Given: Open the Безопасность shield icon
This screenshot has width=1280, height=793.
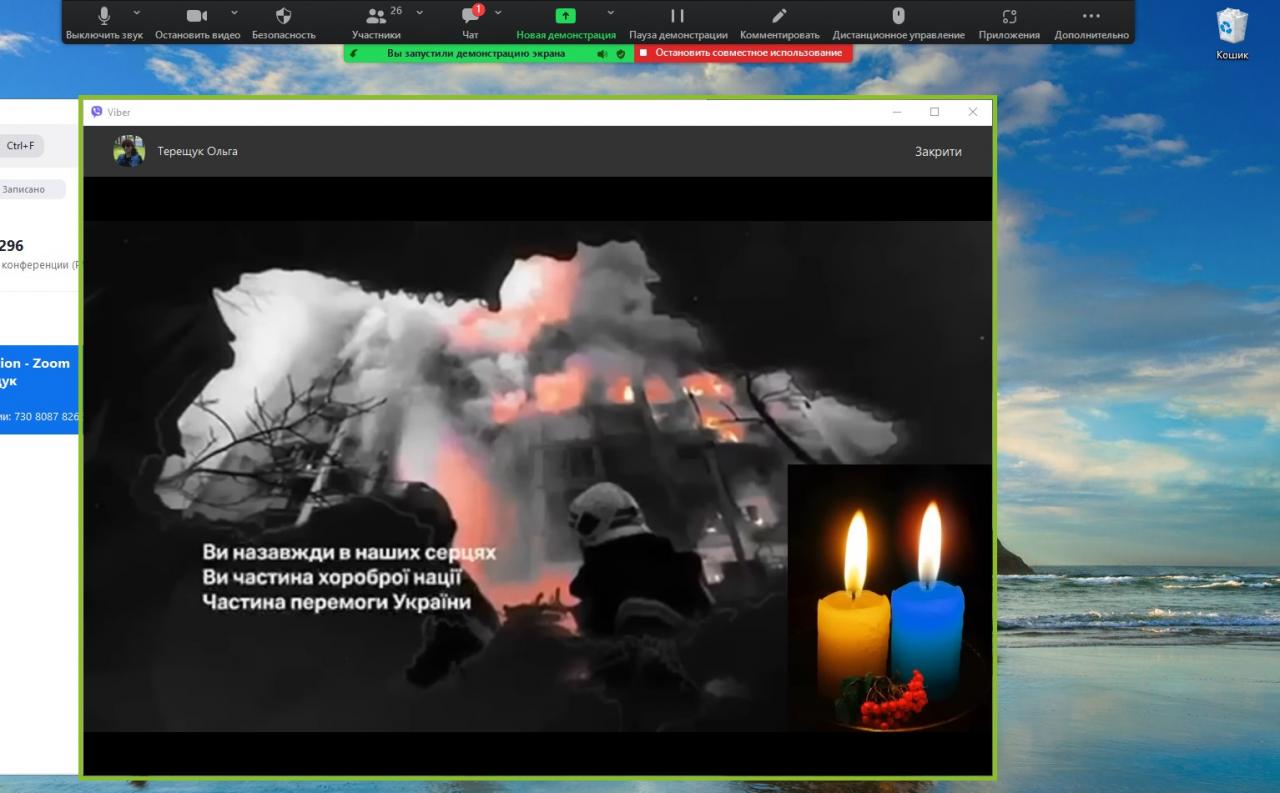Looking at the screenshot, I should 283,17.
